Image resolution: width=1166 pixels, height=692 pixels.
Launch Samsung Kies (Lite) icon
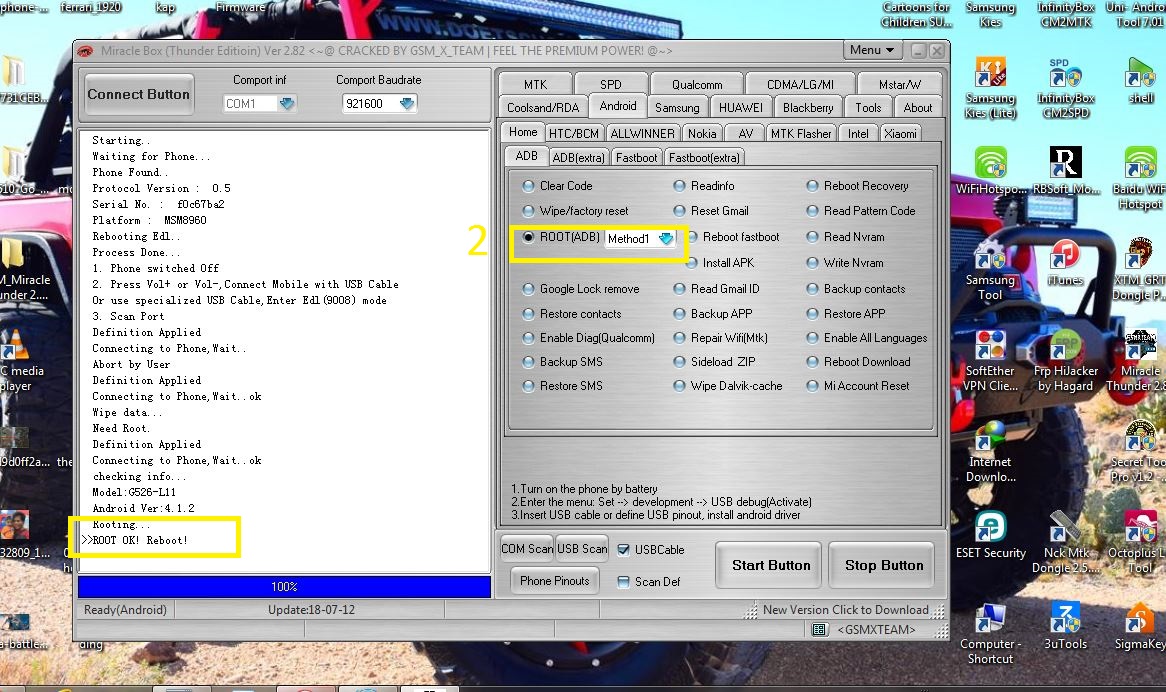[x=990, y=88]
